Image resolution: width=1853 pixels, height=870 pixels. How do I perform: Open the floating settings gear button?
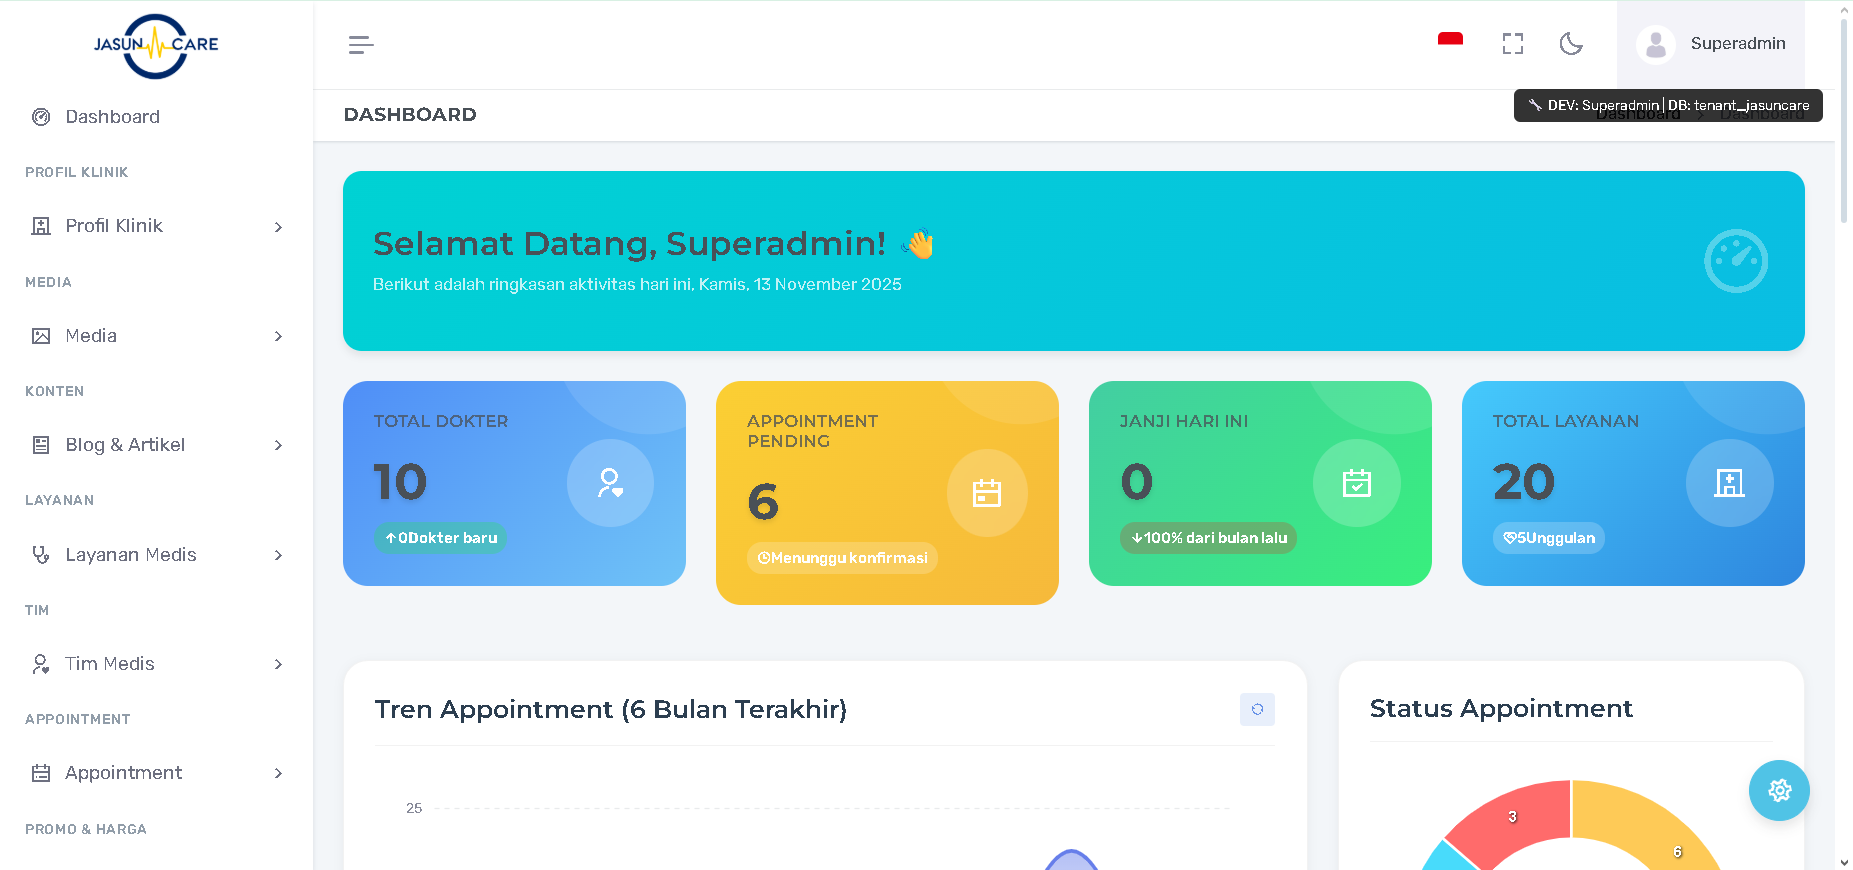(1779, 791)
